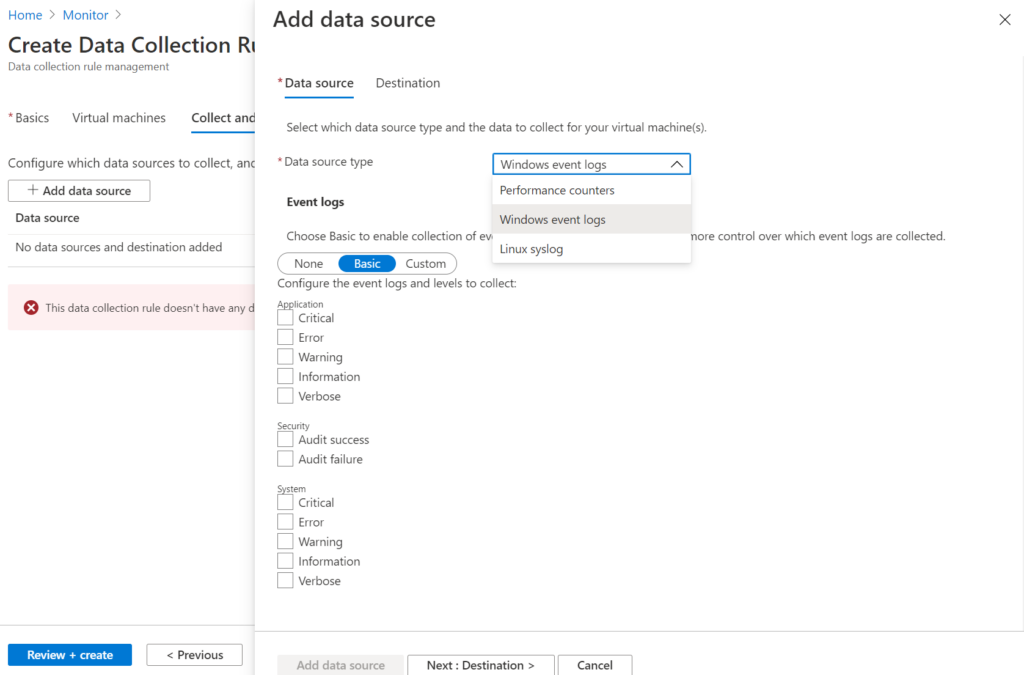Click the plus icon on Add data source

pos(32,190)
